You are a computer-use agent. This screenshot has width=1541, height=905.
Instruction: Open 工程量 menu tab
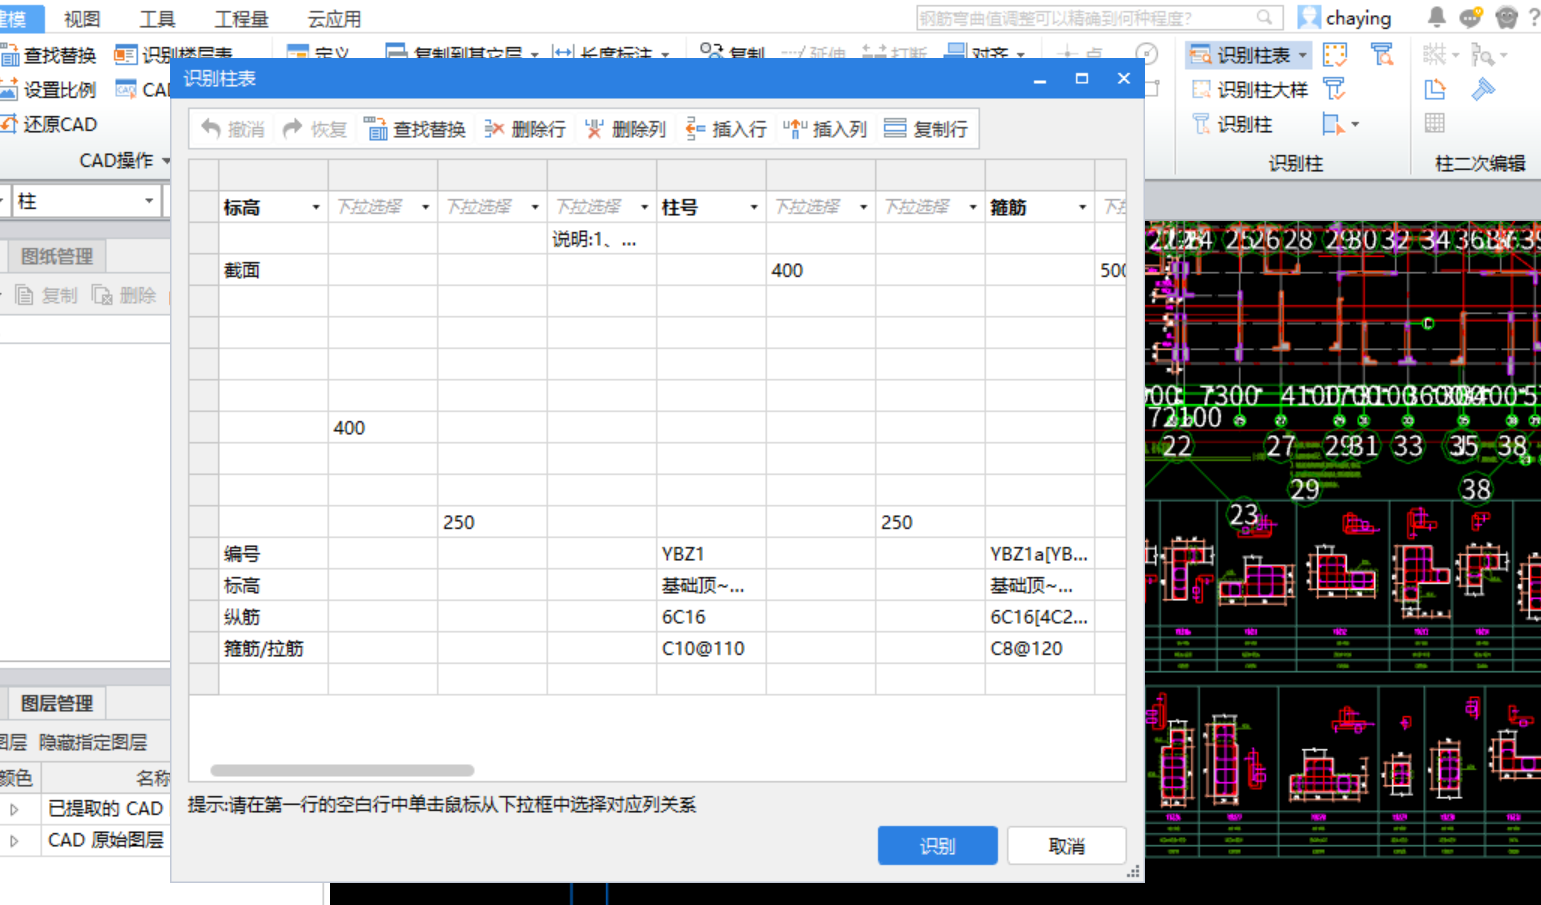(242, 18)
